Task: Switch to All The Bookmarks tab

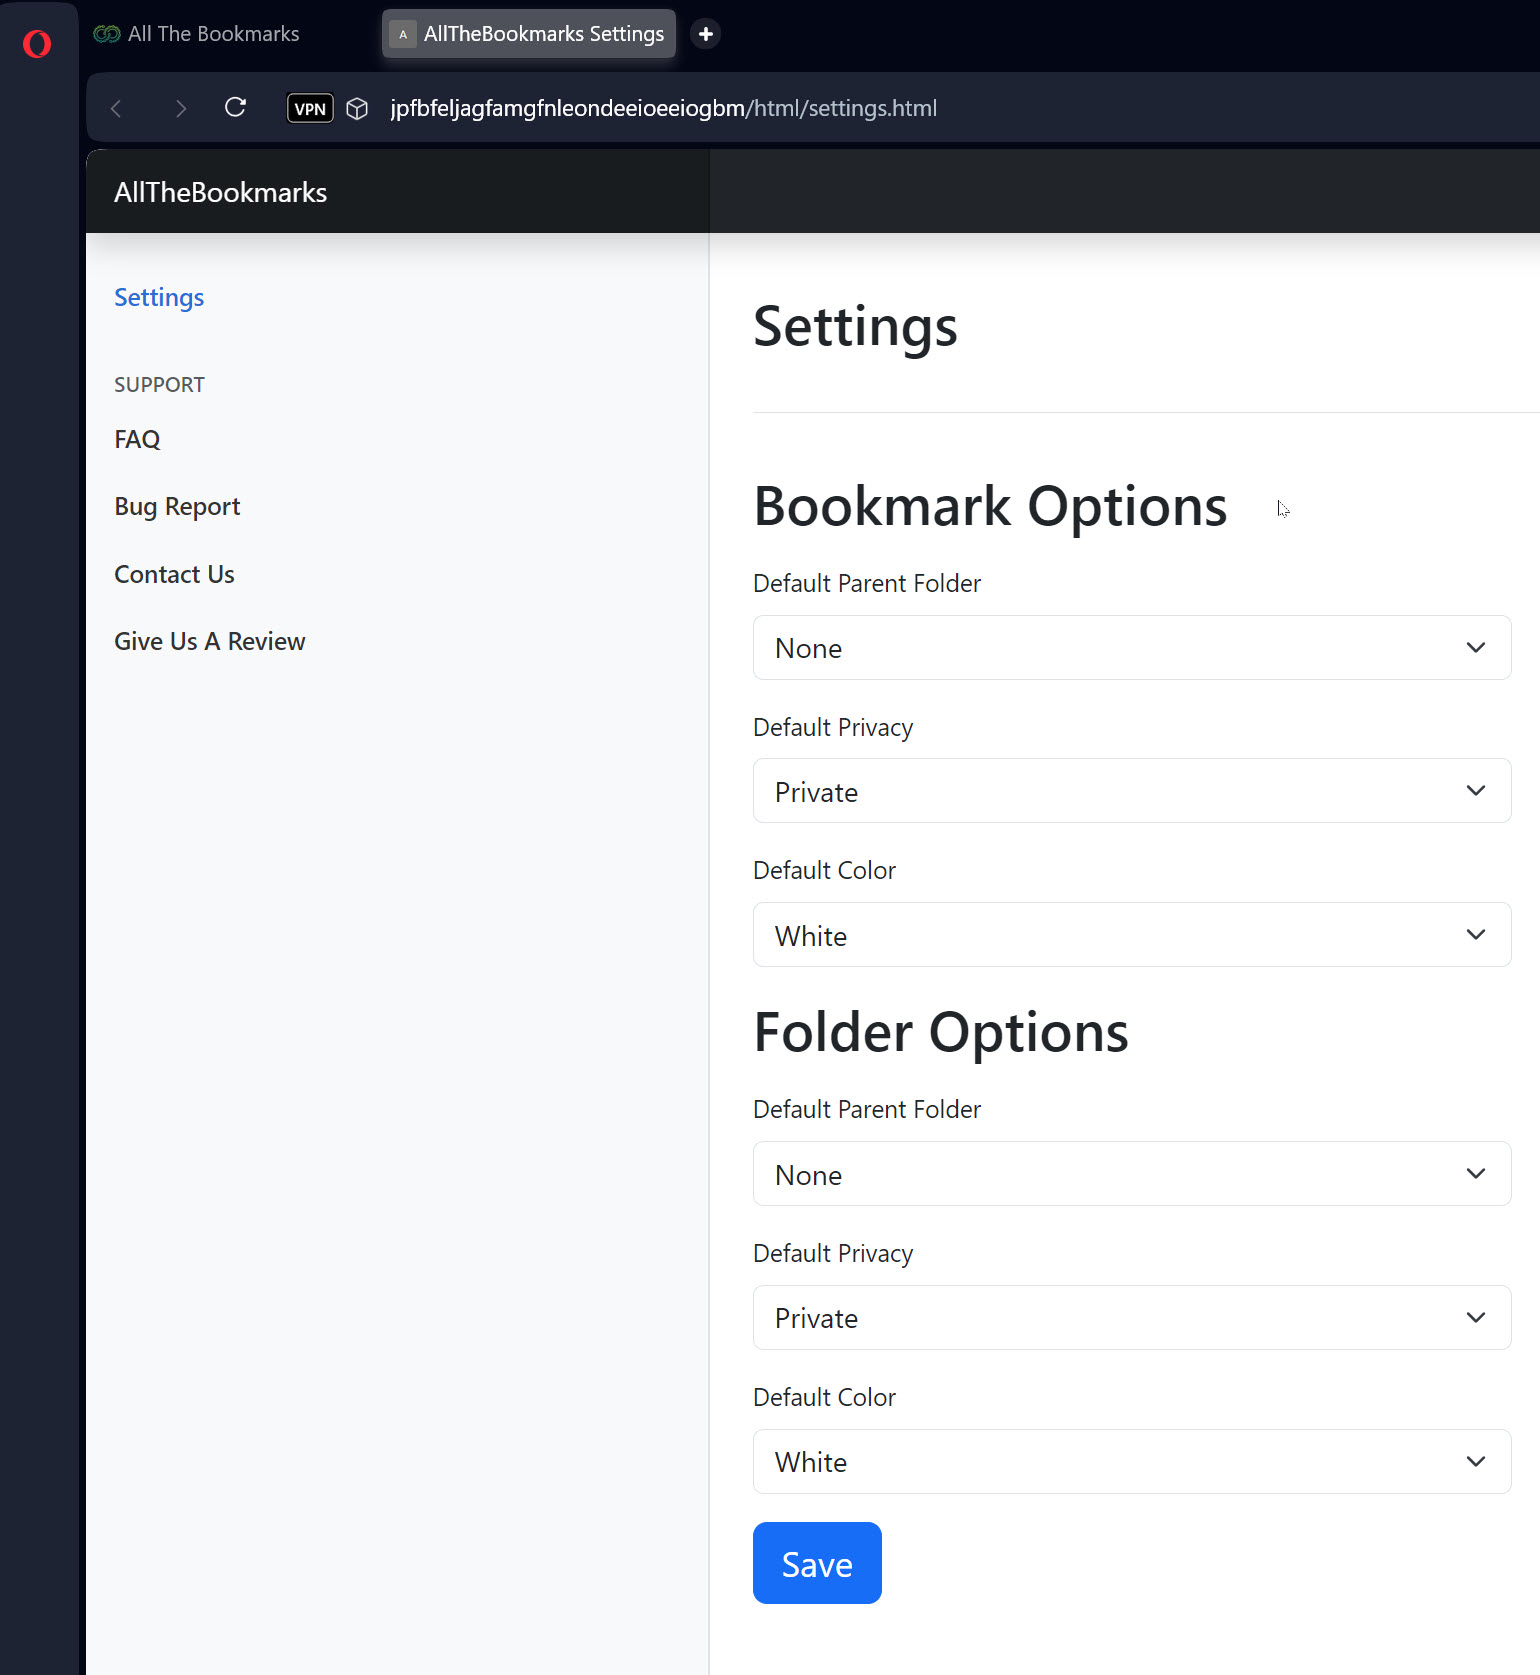Action: 197,34
